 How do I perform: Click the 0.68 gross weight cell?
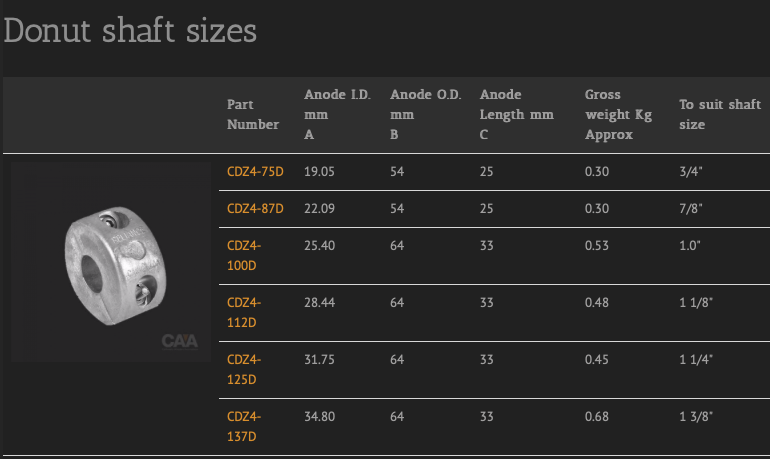[597, 417]
